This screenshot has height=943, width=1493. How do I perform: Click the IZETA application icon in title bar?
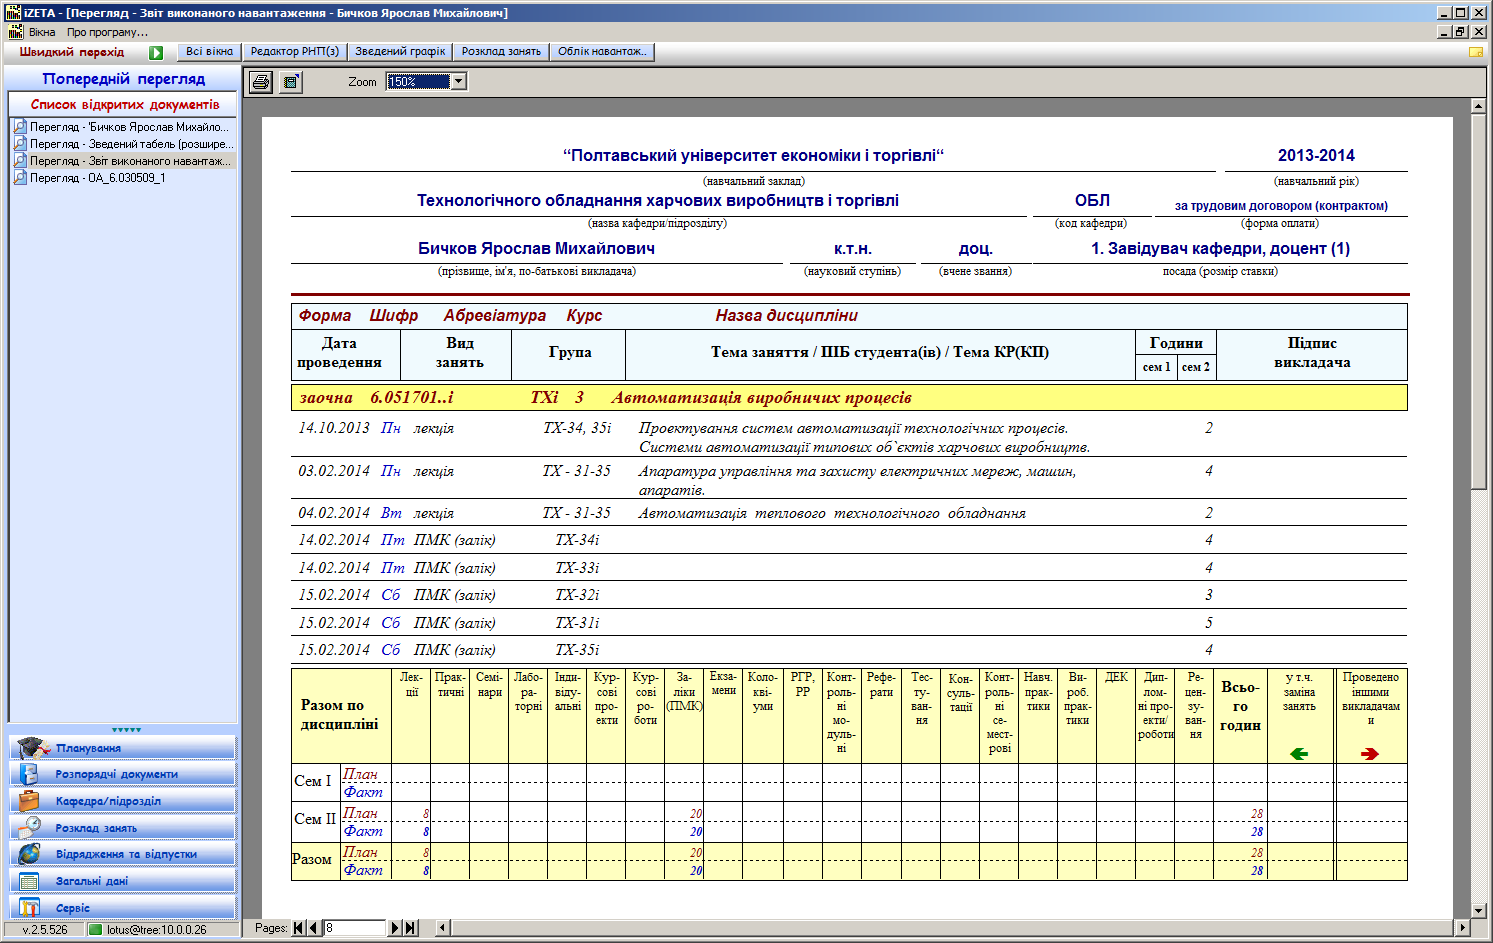pos(12,13)
